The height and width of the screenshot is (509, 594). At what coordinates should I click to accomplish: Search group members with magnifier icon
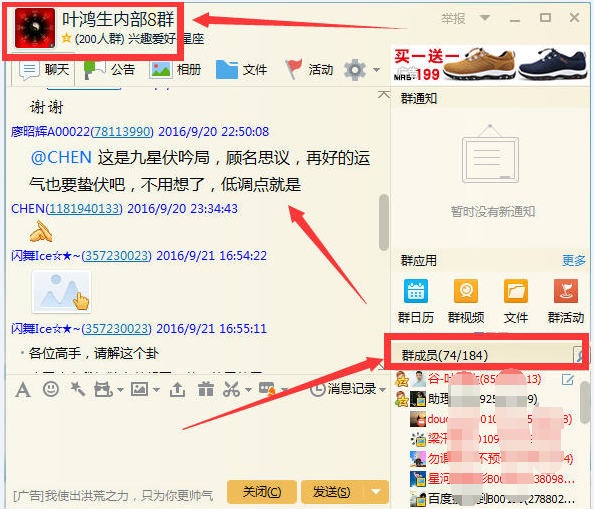(x=579, y=355)
